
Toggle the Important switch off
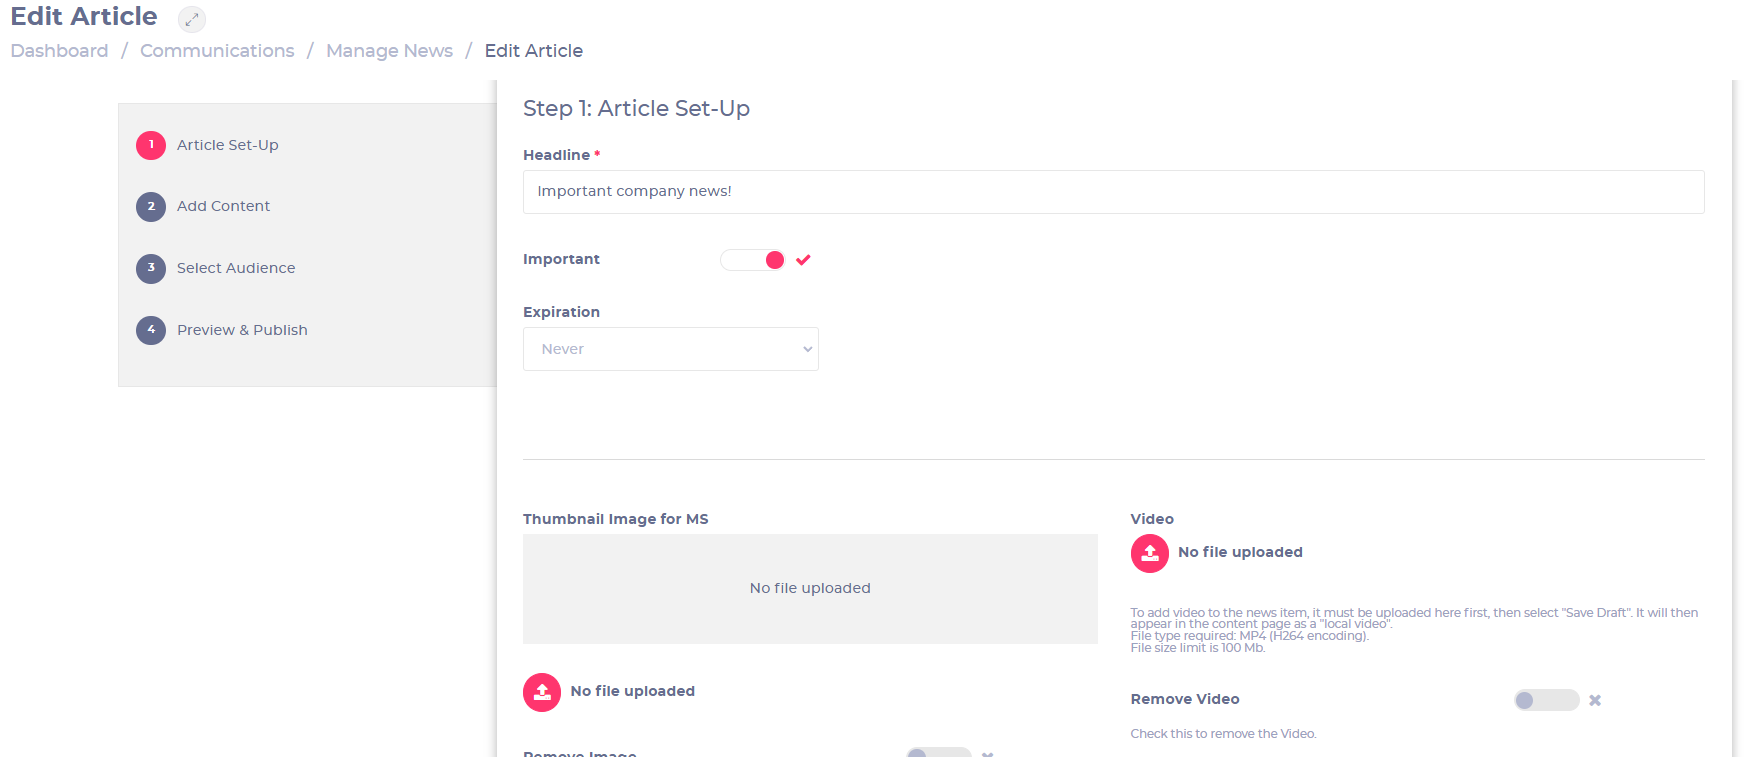[752, 260]
